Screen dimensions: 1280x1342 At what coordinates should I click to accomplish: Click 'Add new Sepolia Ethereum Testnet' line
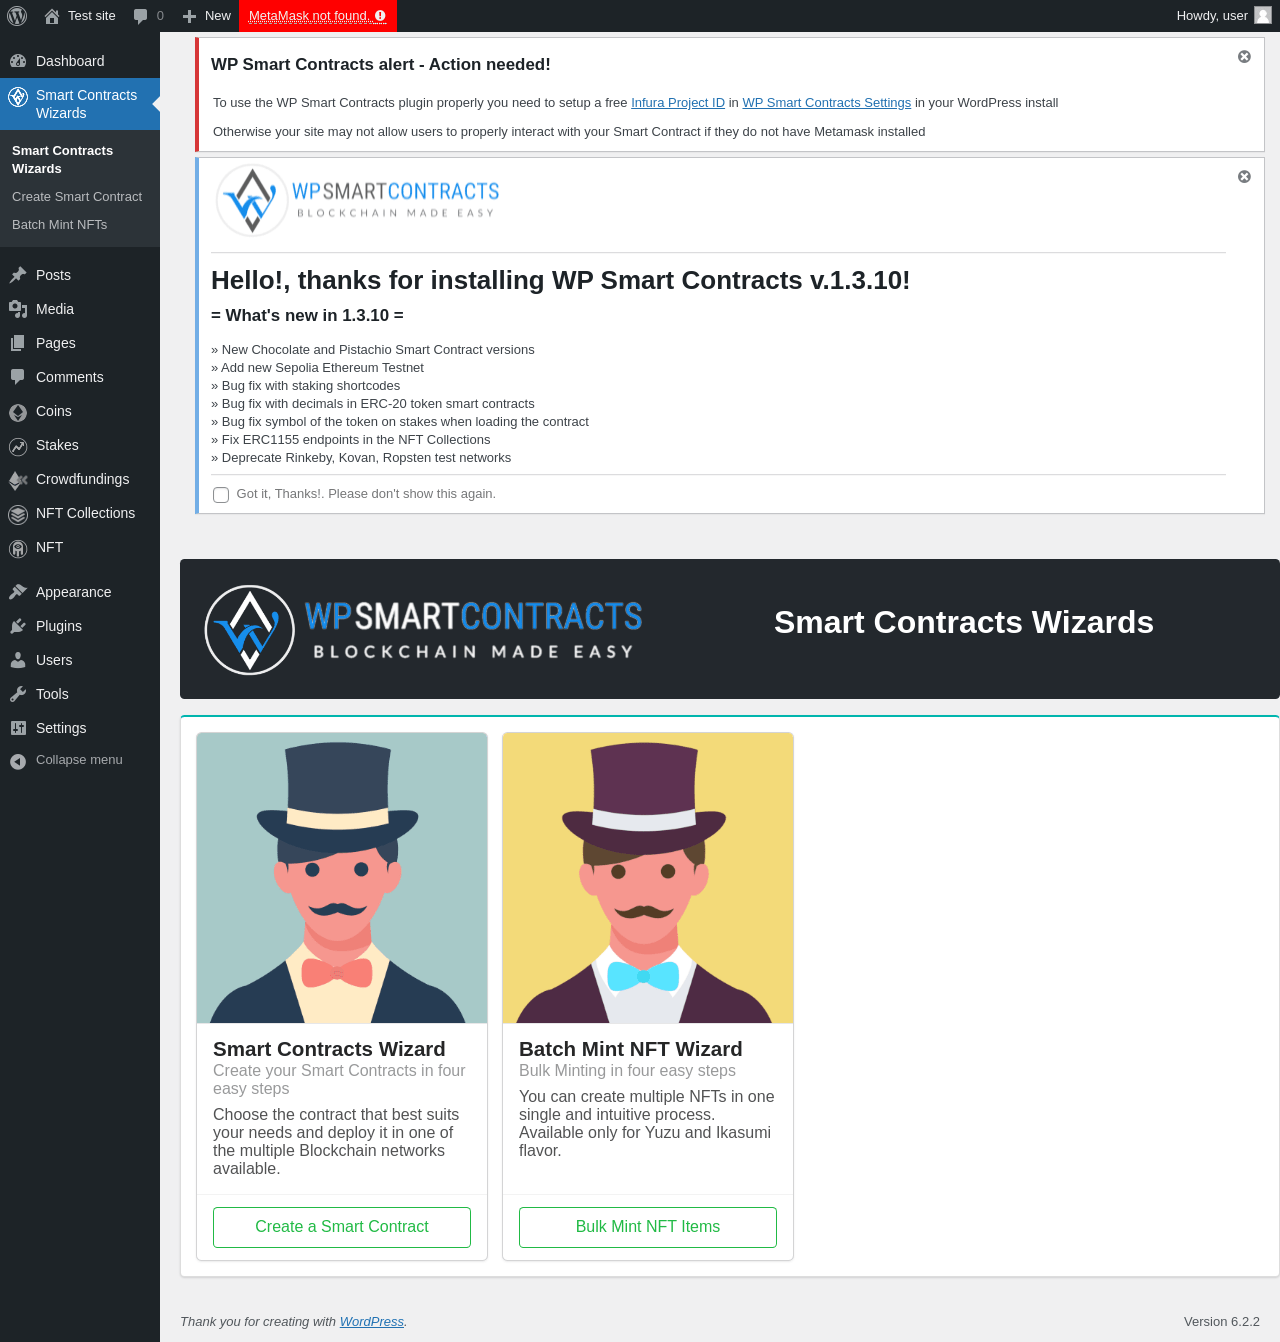[317, 368]
